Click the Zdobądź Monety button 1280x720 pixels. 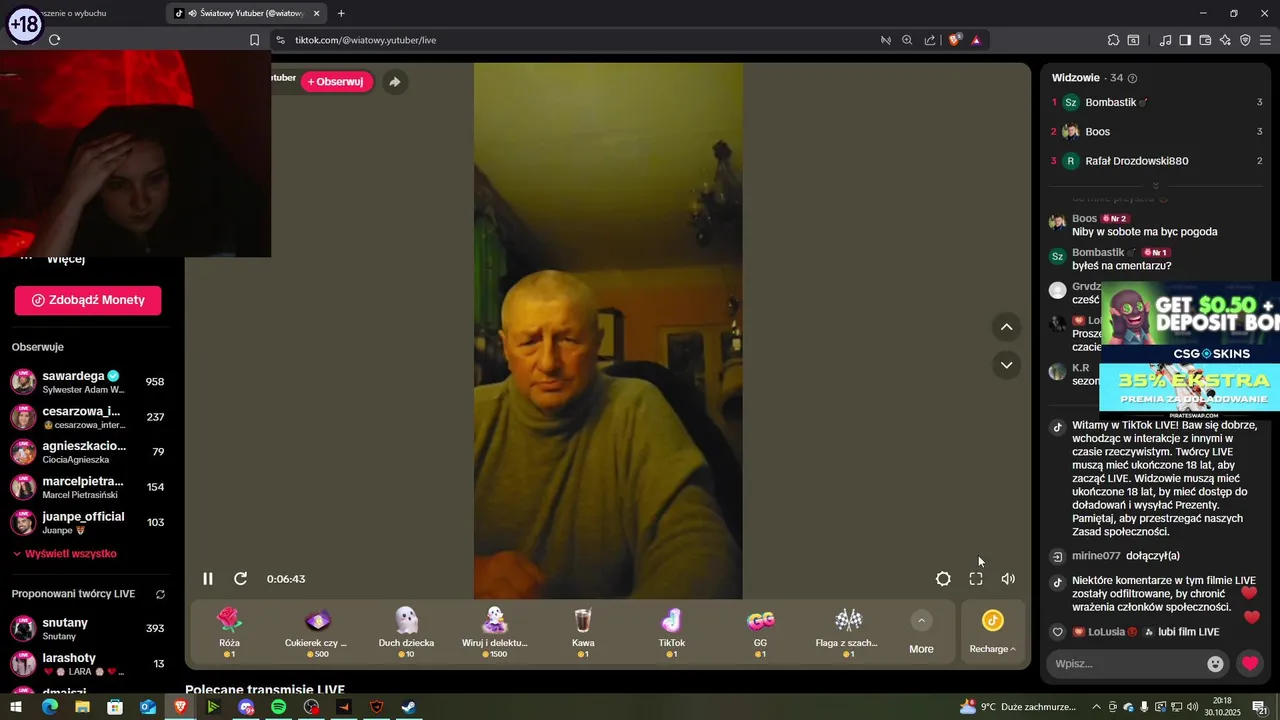(88, 300)
